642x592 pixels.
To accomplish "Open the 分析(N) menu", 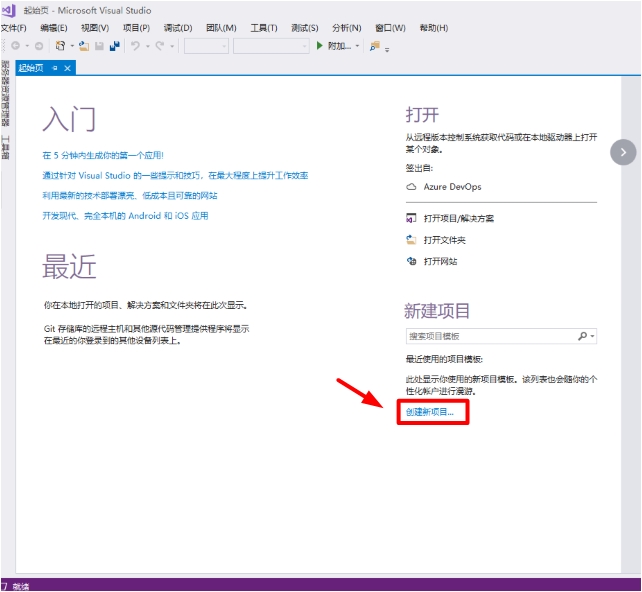I will pos(346,28).
